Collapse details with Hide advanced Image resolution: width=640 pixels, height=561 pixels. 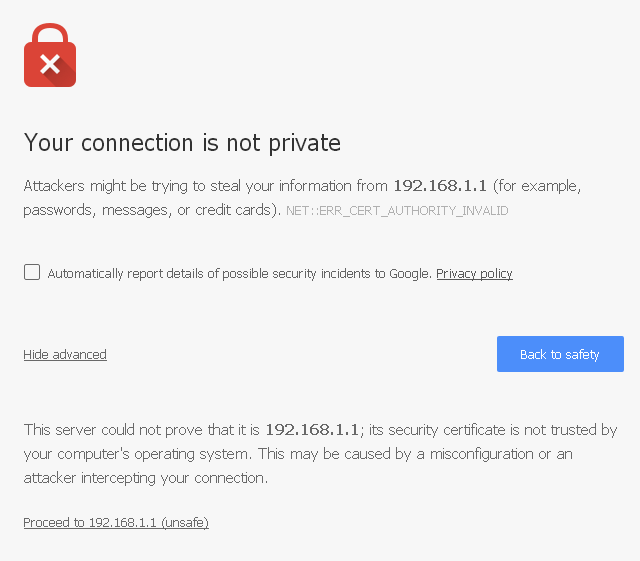pos(65,355)
